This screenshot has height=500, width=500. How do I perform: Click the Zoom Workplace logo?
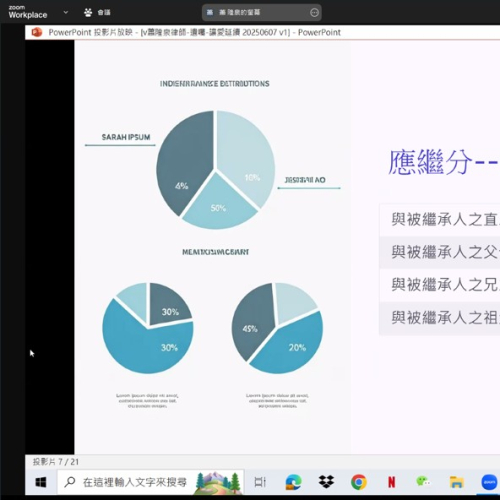[28, 12]
